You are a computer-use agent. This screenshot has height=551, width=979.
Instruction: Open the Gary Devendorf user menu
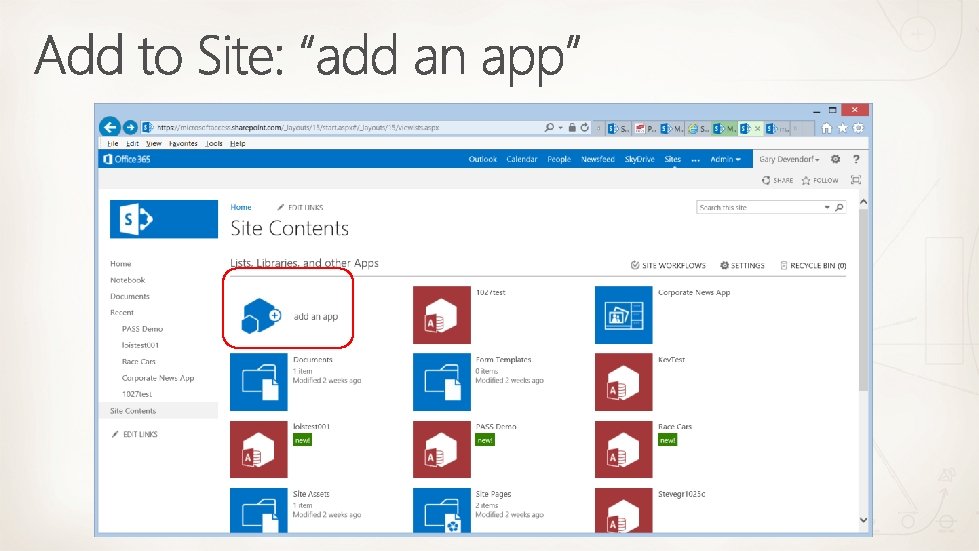click(x=789, y=159)
